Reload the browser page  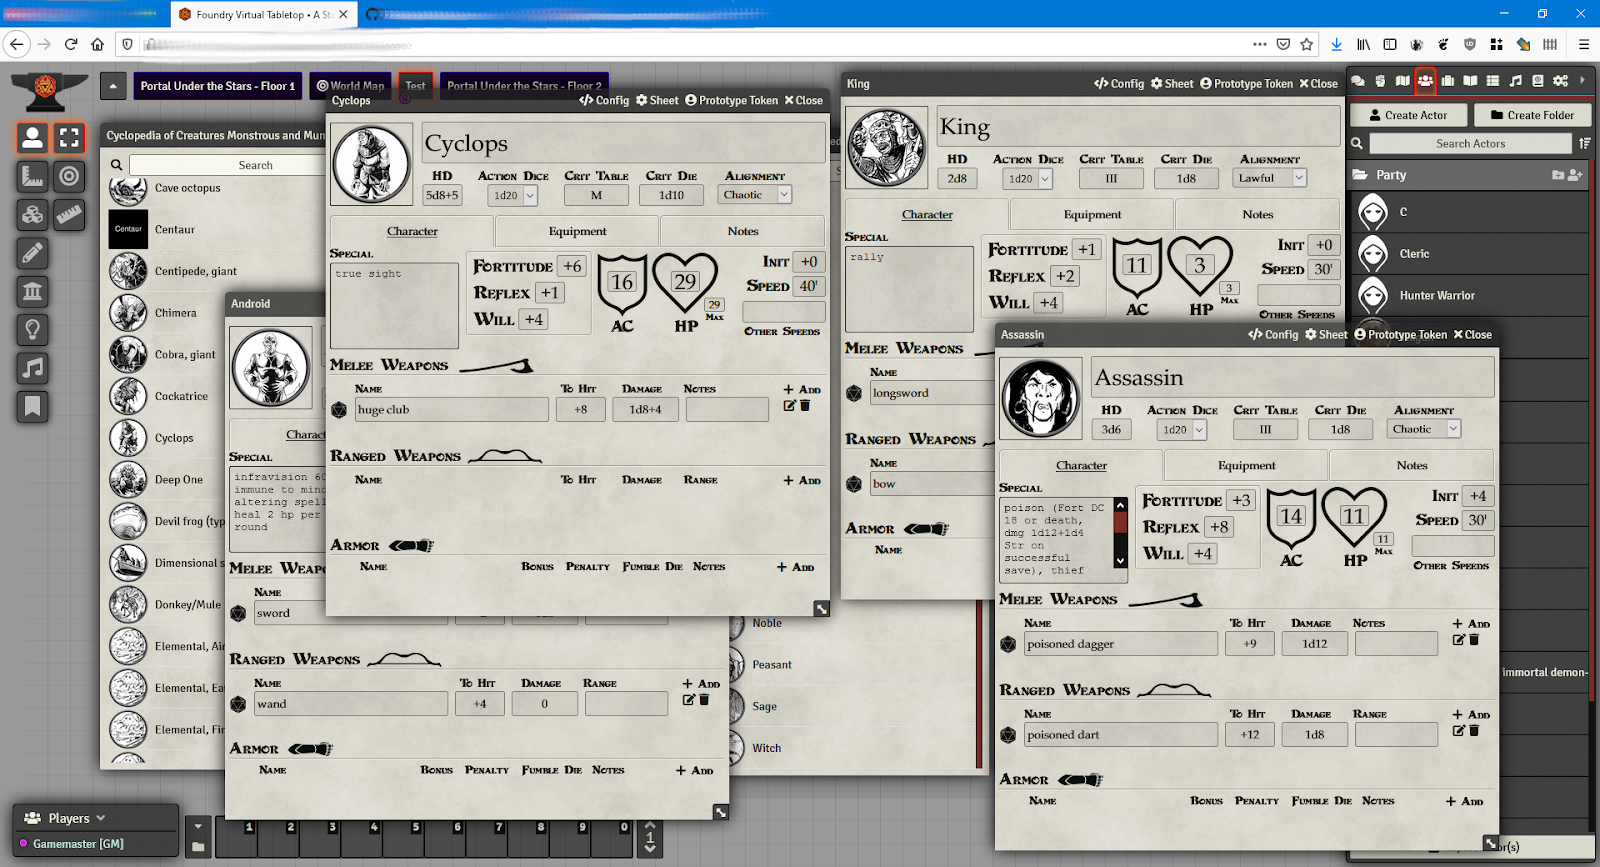point(71,44)
